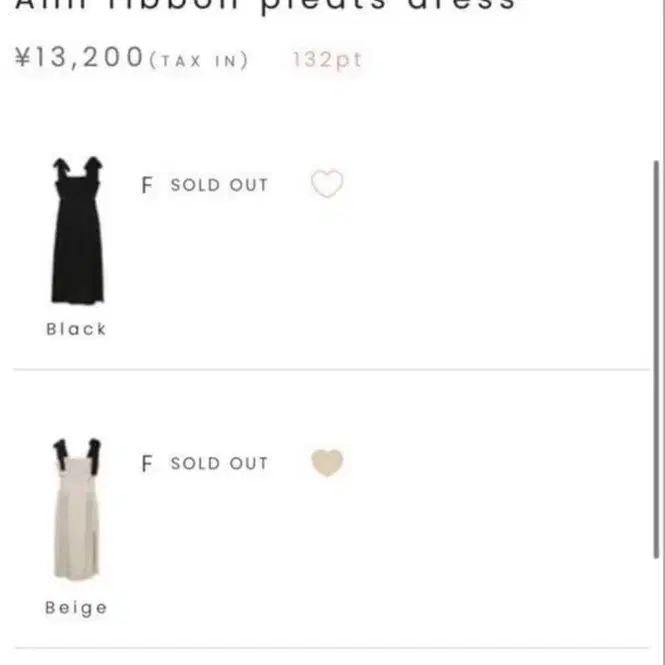
Task: Favorite the Black dress with the heart outline
Action: coord(327,184)
